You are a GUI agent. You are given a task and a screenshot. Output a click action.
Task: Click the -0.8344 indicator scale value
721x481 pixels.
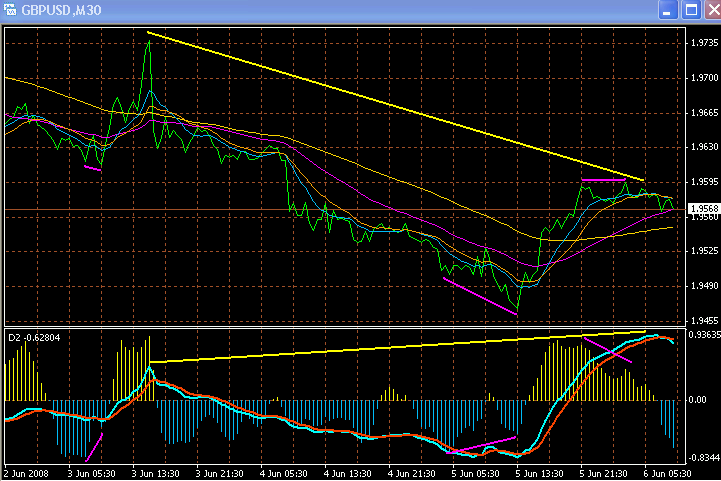[704, 458]
